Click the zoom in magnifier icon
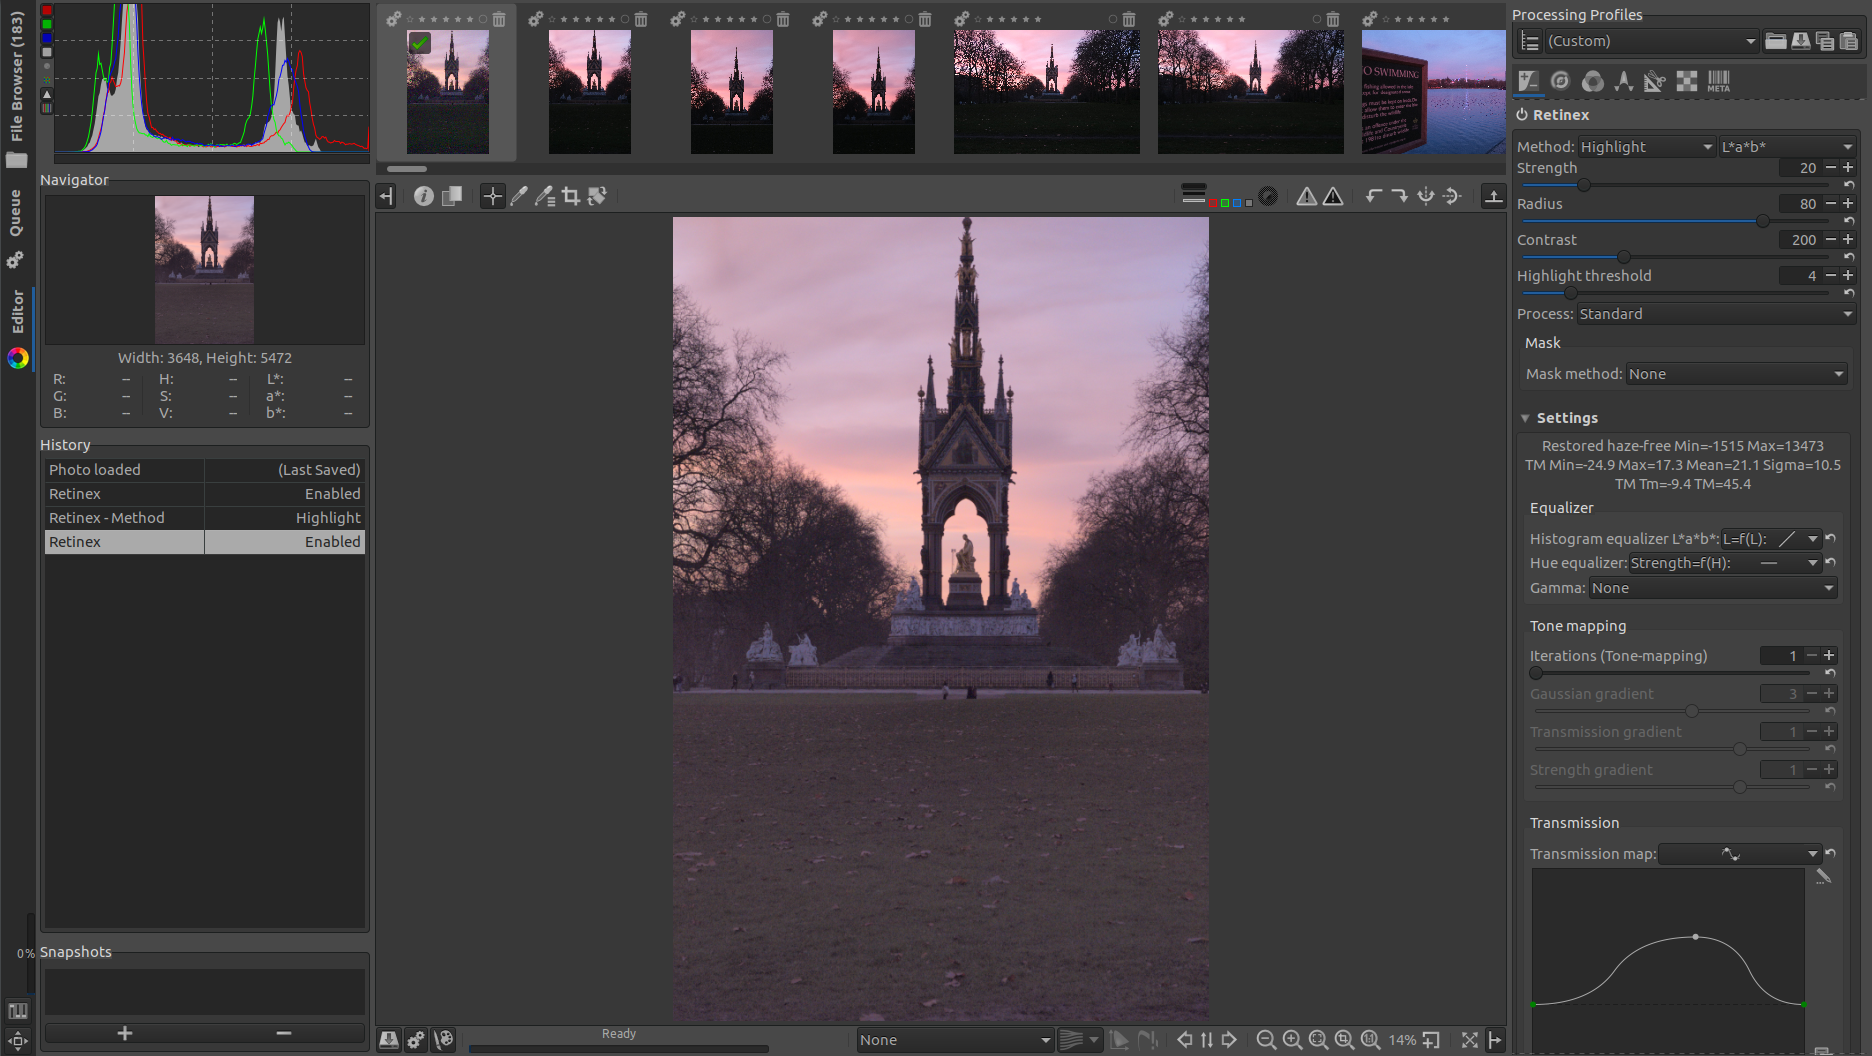Screen dimensions: 1872x1056 1292,1040
